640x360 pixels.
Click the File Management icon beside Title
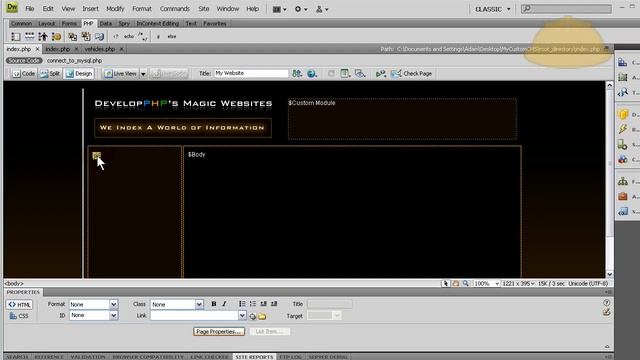297,73
